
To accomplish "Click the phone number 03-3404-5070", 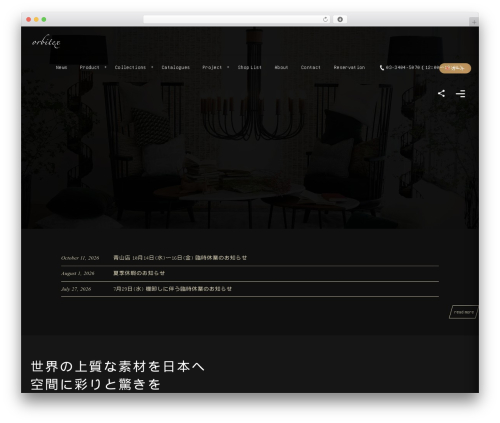I will point(403,67).
